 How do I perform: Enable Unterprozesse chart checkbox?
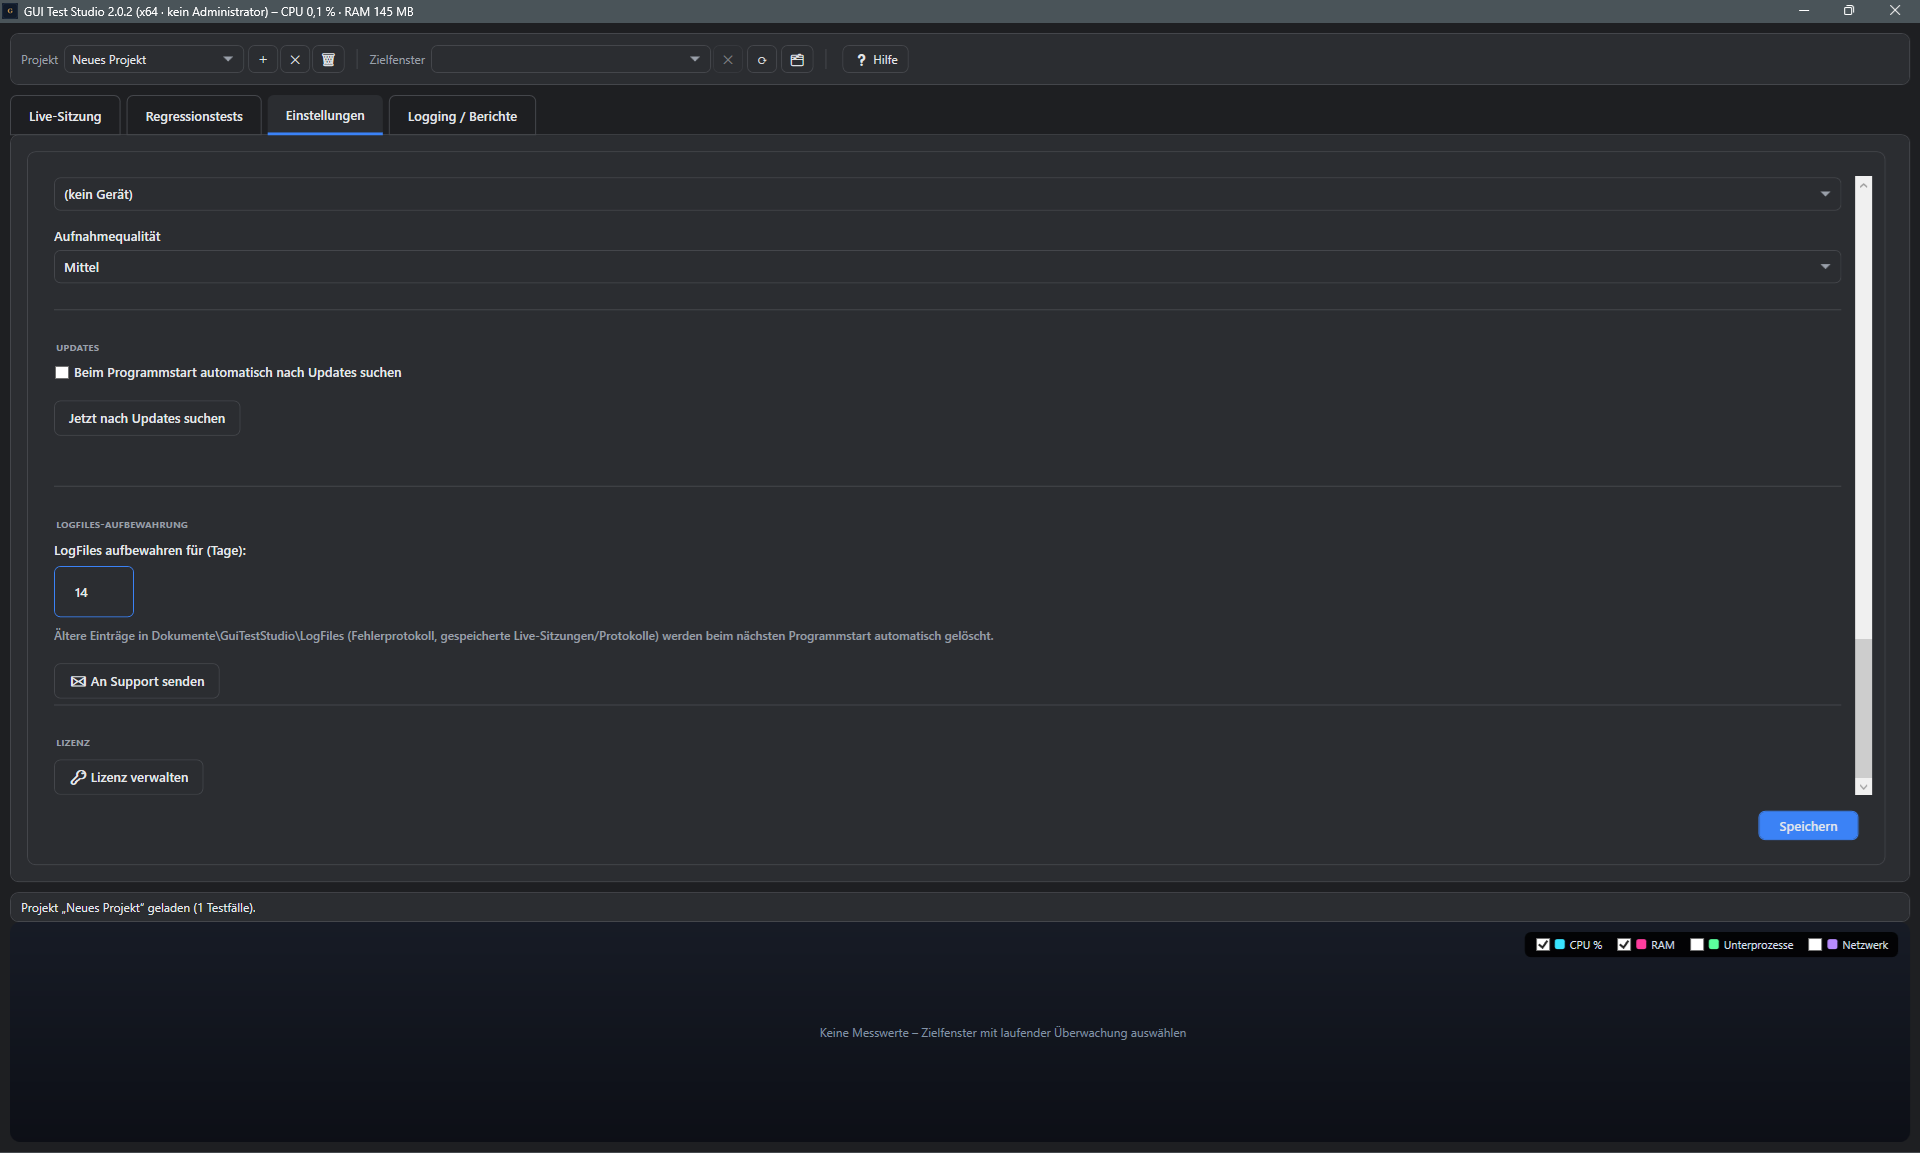(x=1697, y=945)
